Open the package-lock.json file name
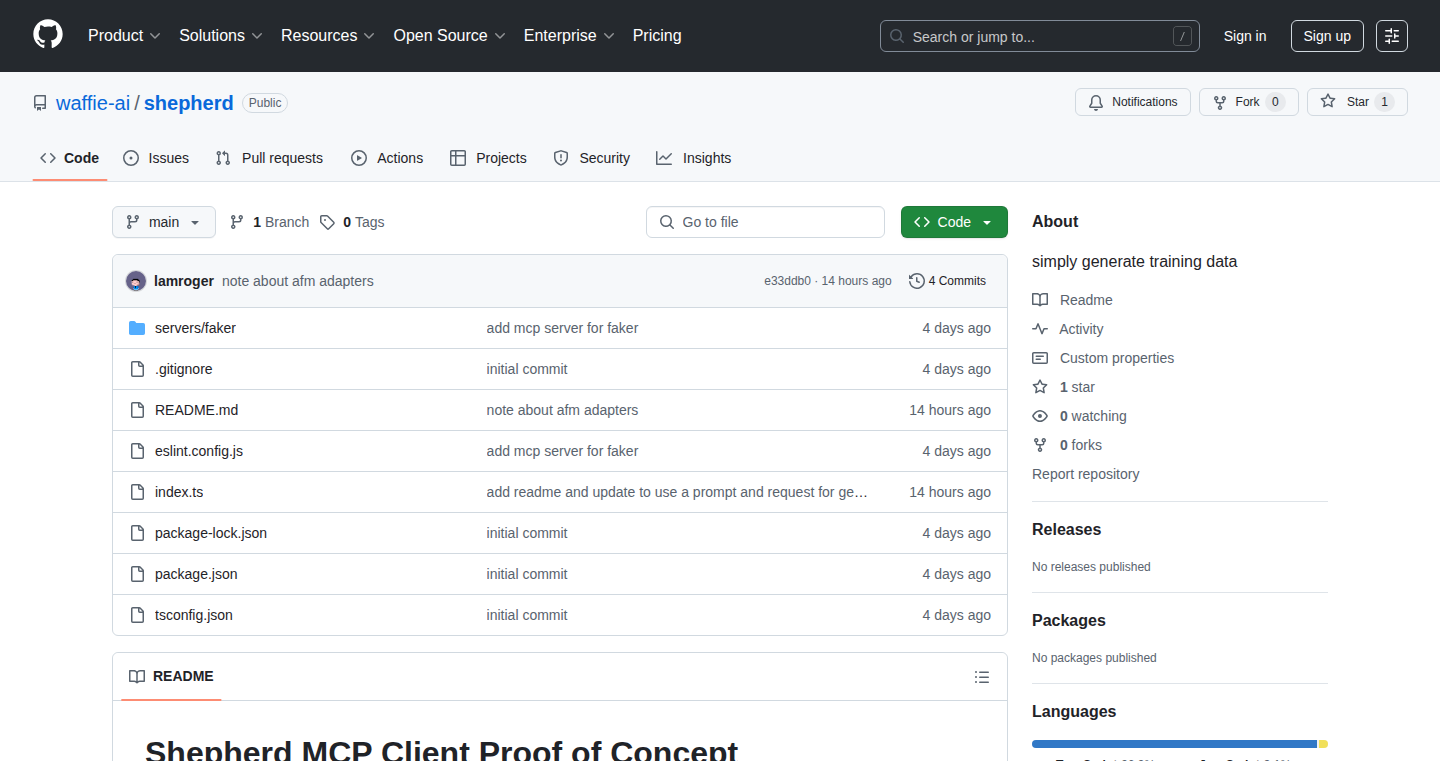Image resolution: width=1440 pixels, height=761 pixels. (211, 533)
